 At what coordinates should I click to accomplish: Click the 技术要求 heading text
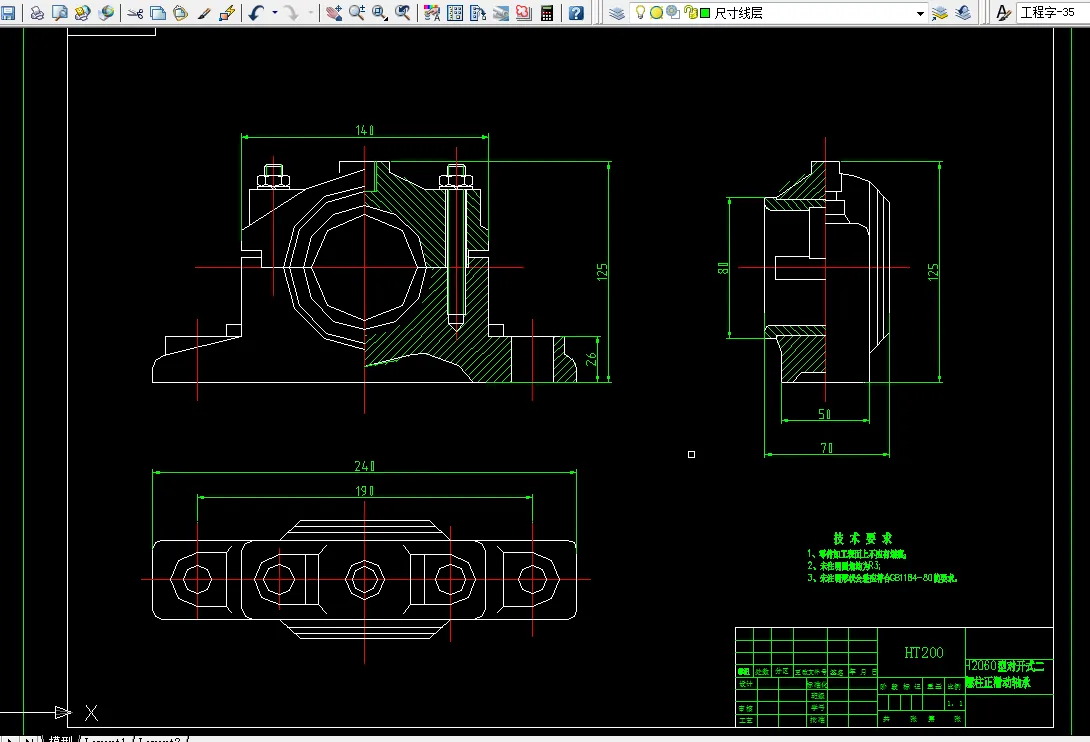[x=863, y=538]
